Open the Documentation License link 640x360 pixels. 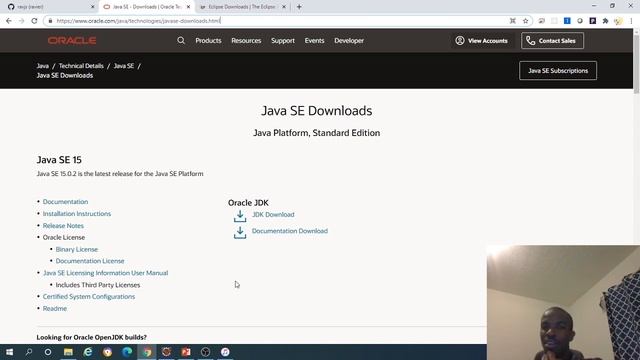90,261
